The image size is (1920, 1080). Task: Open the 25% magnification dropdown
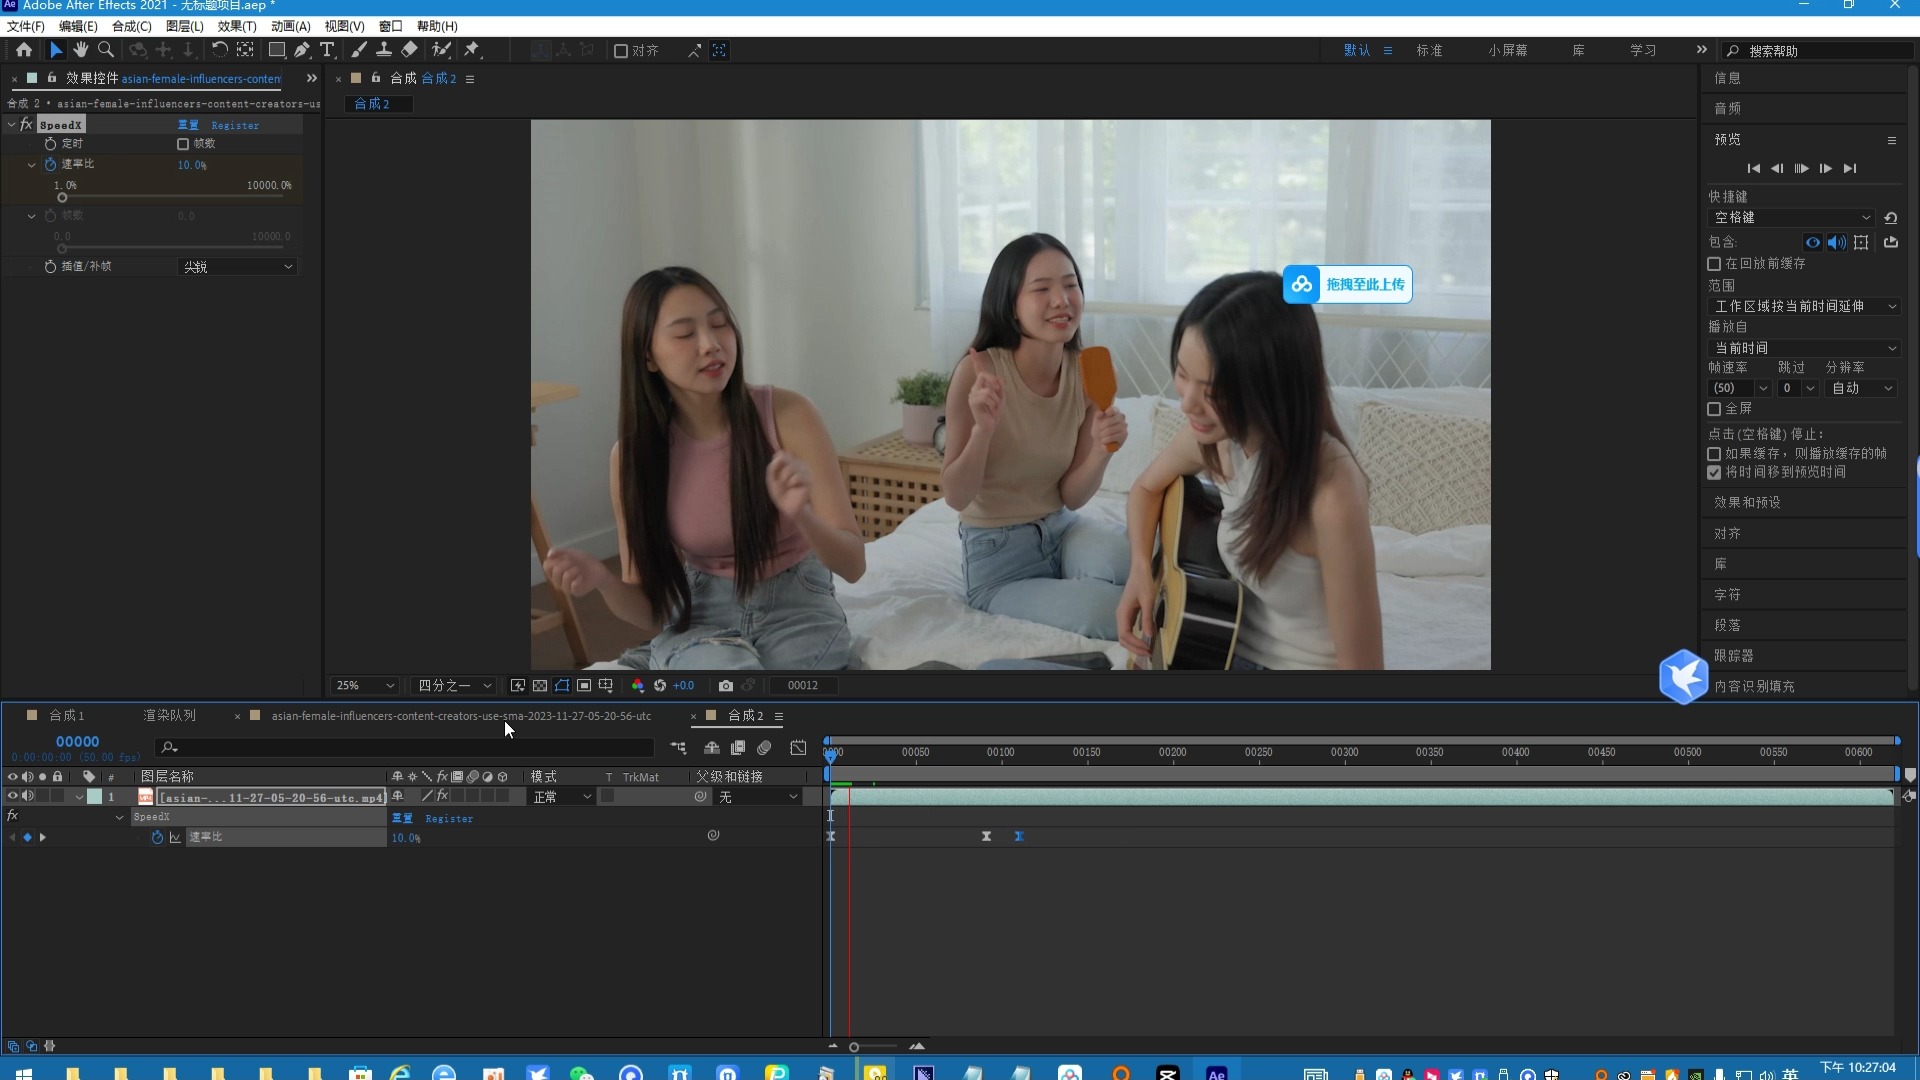point(365,686)
